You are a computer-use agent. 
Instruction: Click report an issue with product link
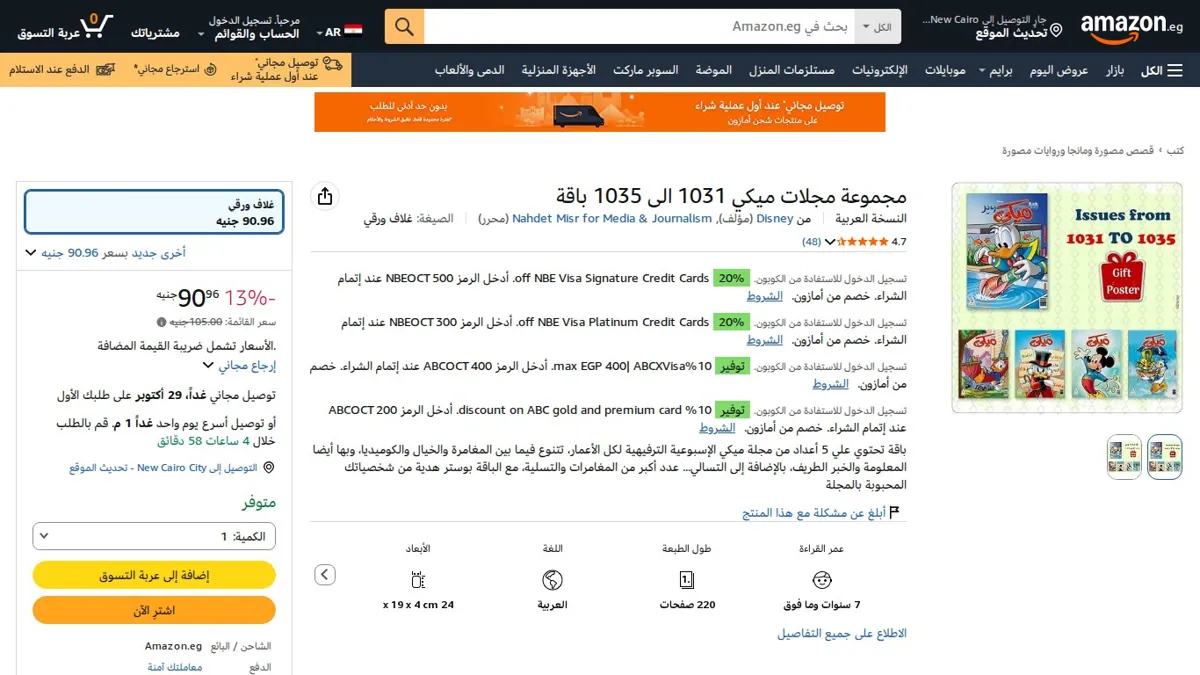click(813, 513)
